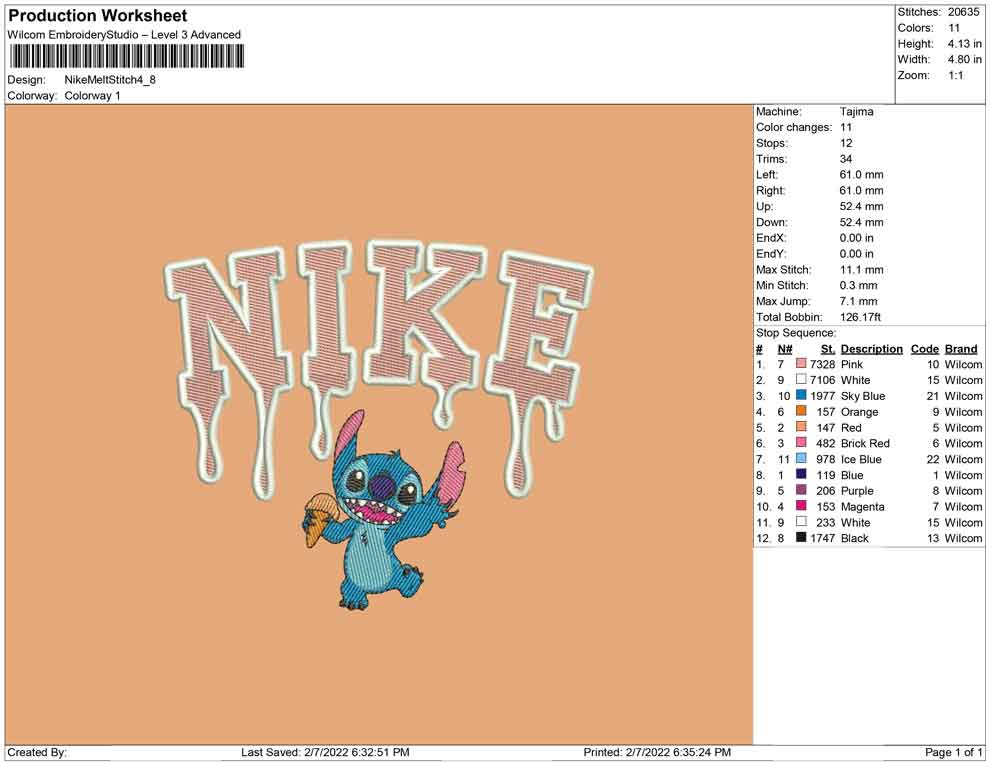Select the Red thread swatch in row 5
990x762 pixels.
801,427
